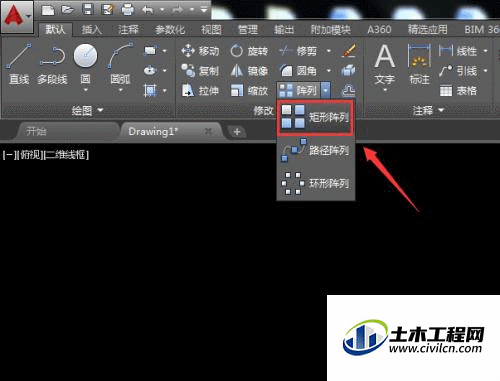Viewport: 500px width, 381px height.
Task: Click the Explode tool icon
Action: (x=349, y=70)
